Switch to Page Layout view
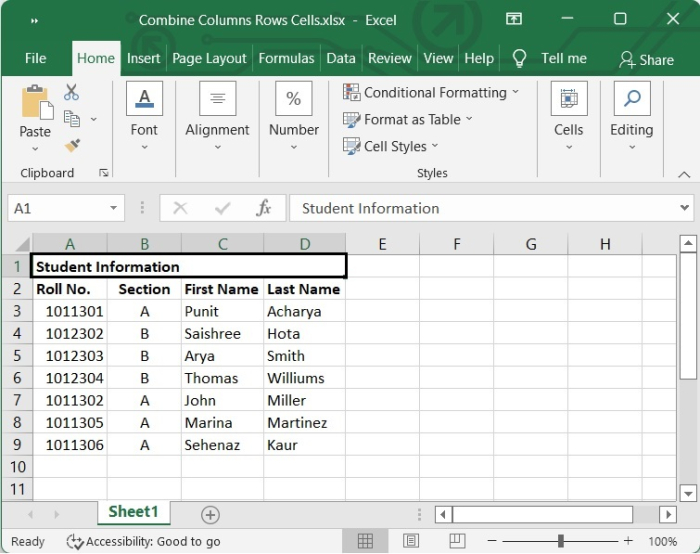 (410, 541)
